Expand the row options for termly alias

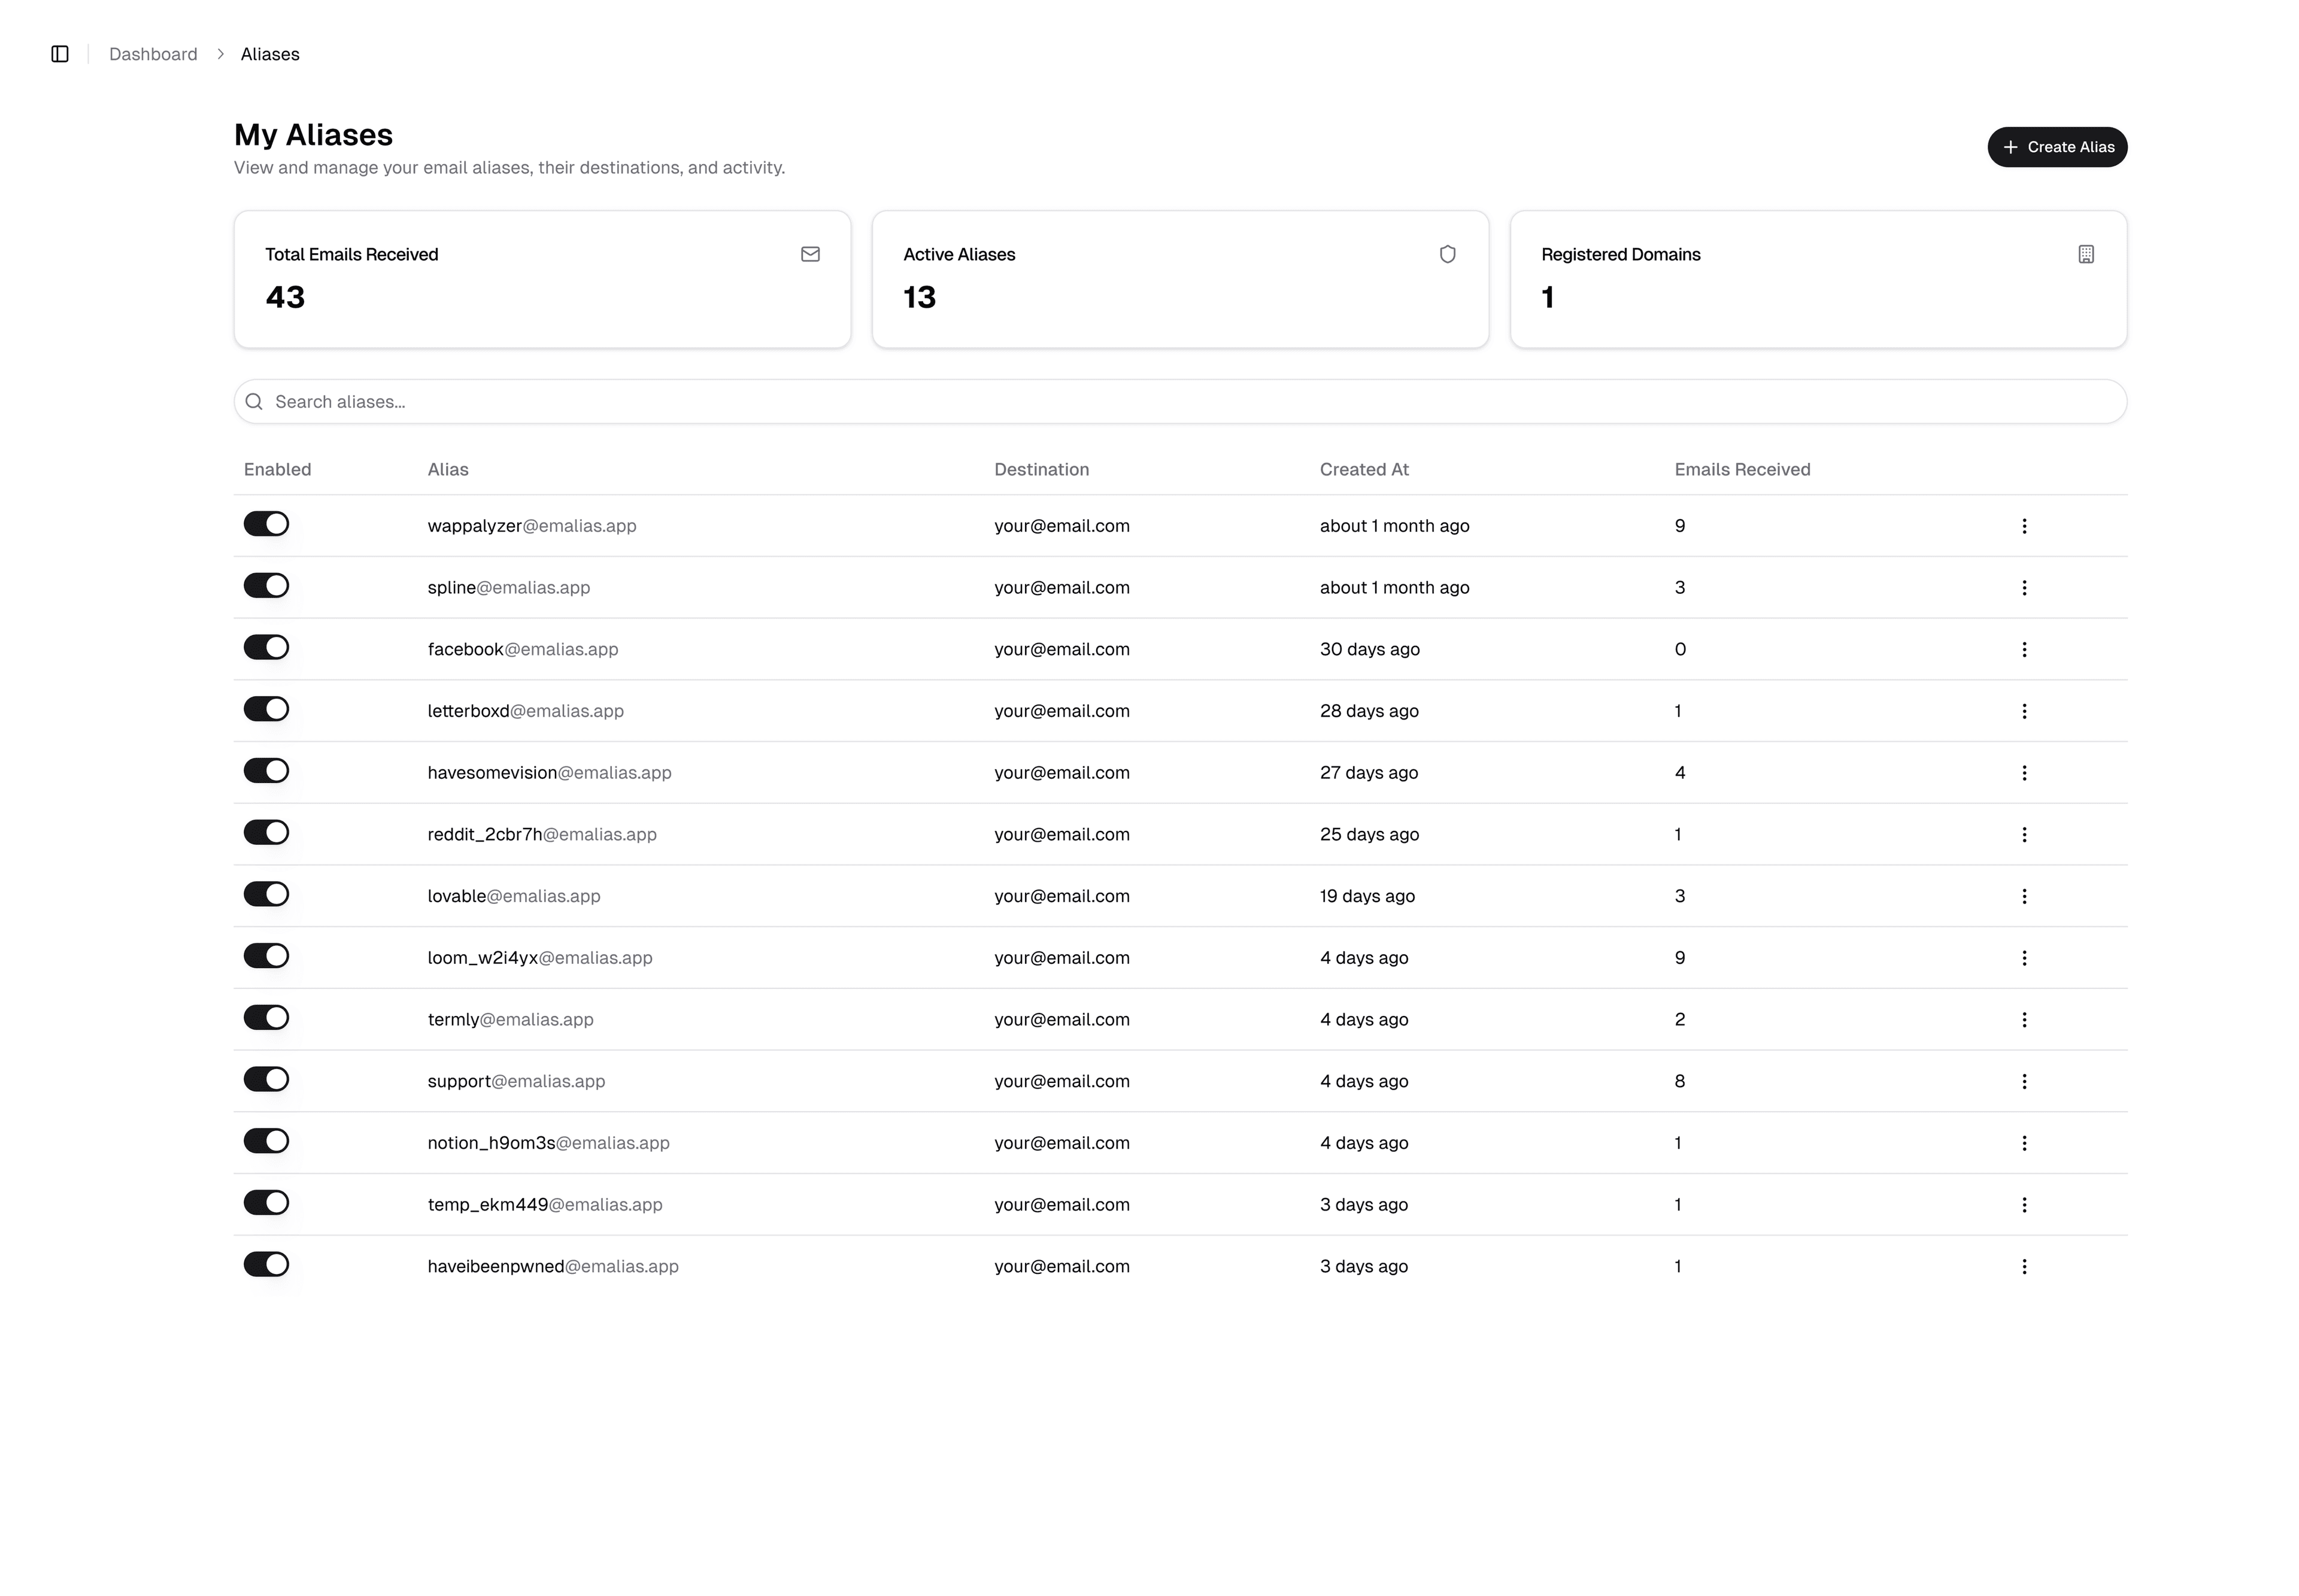[x=2023, y=1019]
